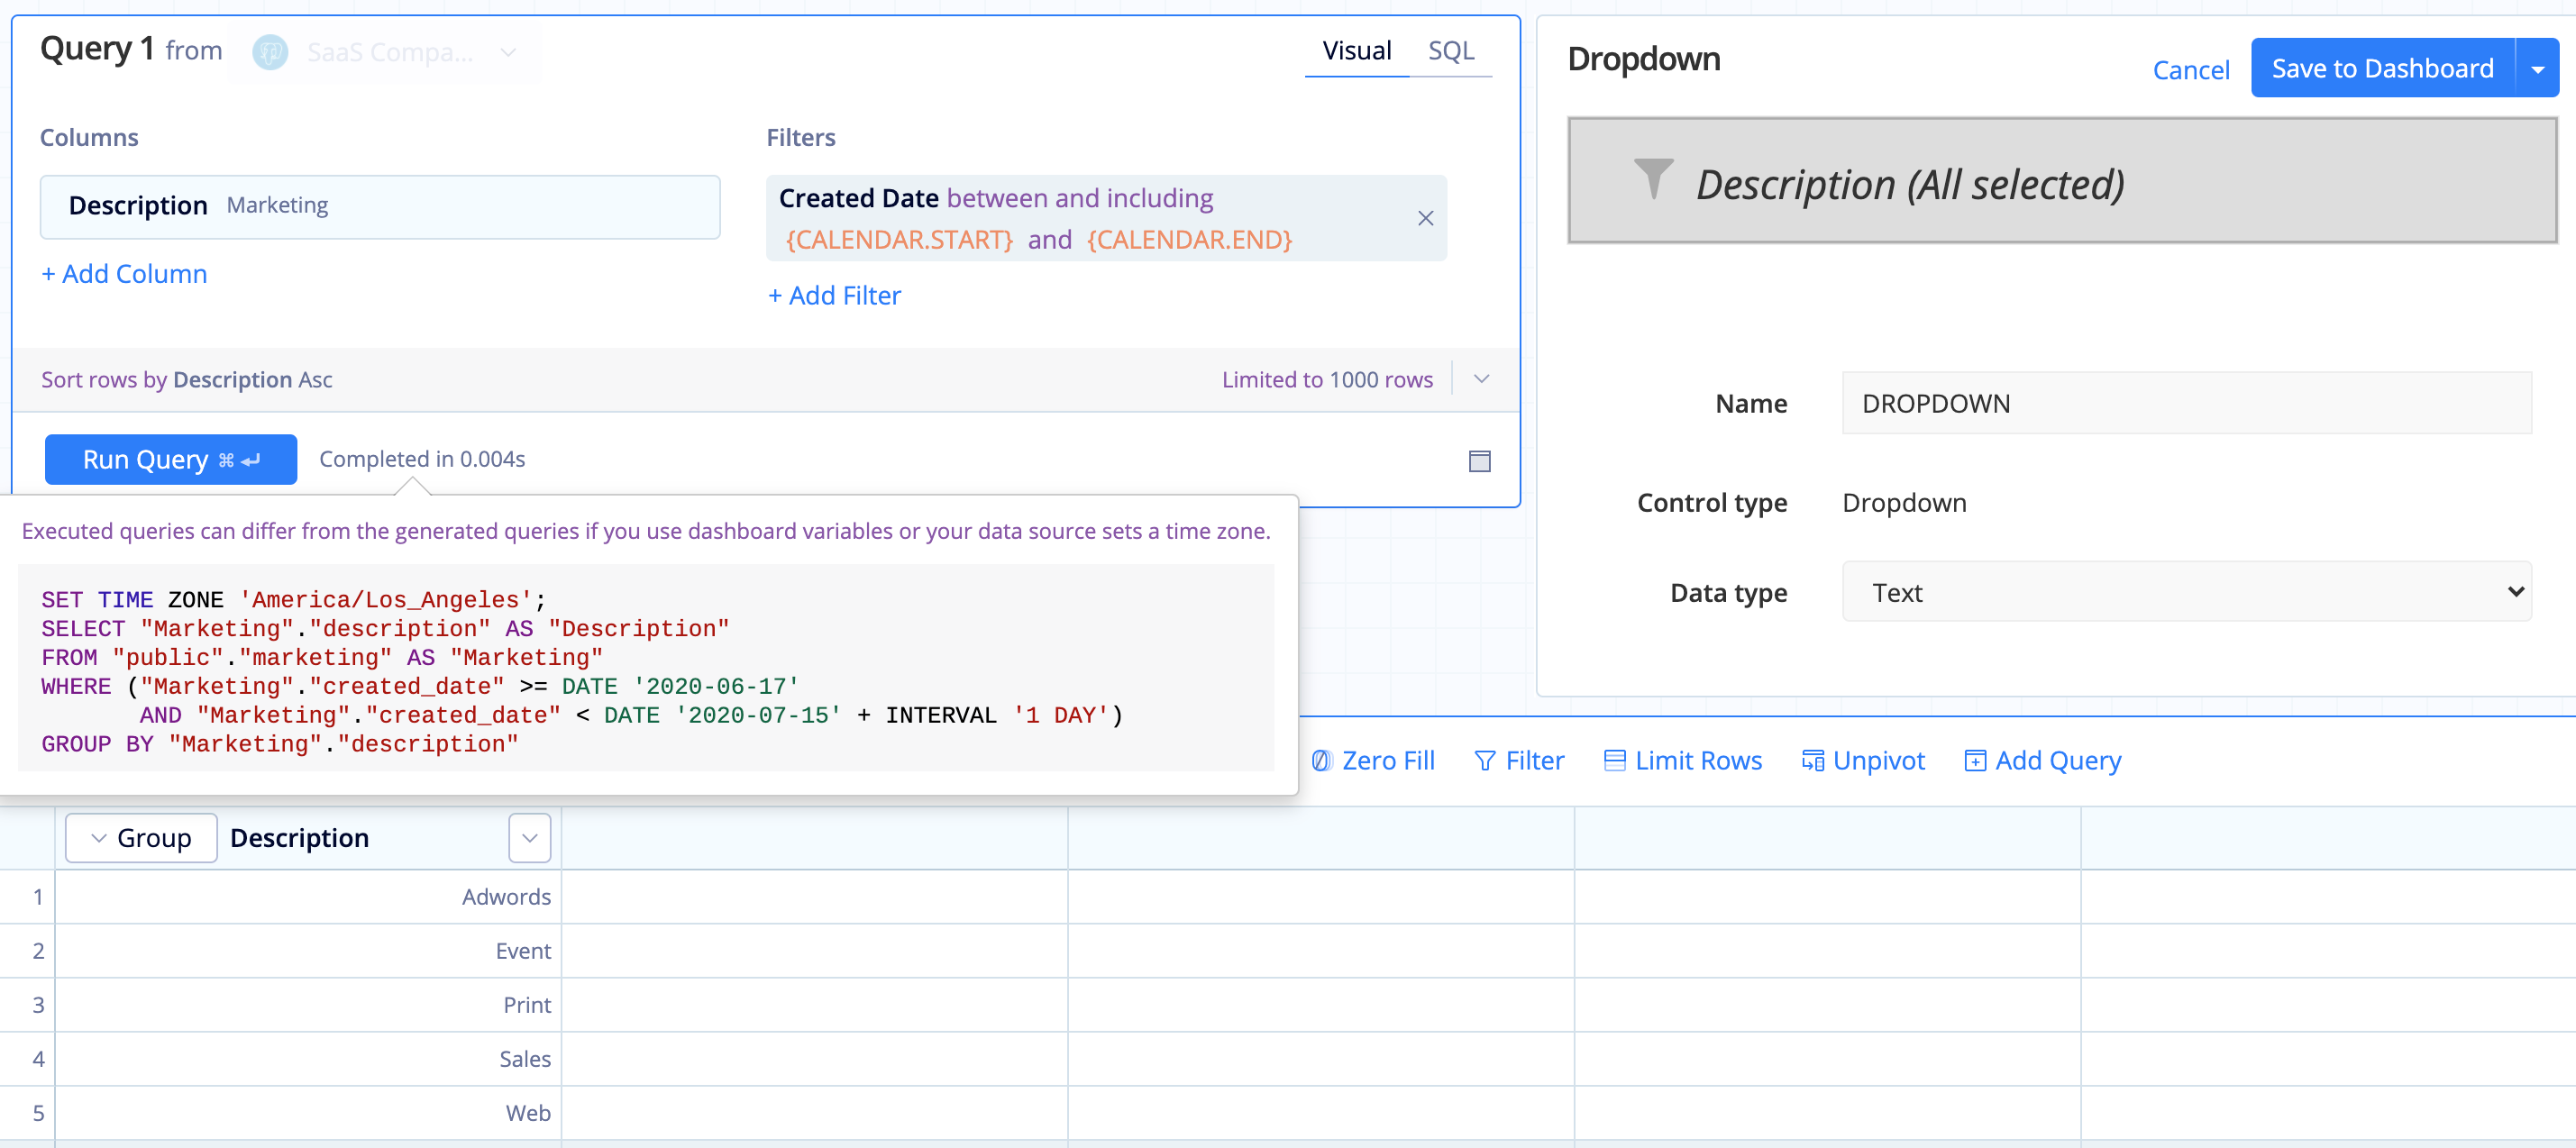This screenshot has height=1148, width=2576.
Task: Click the Created Date filter box
Action: 1106,218
